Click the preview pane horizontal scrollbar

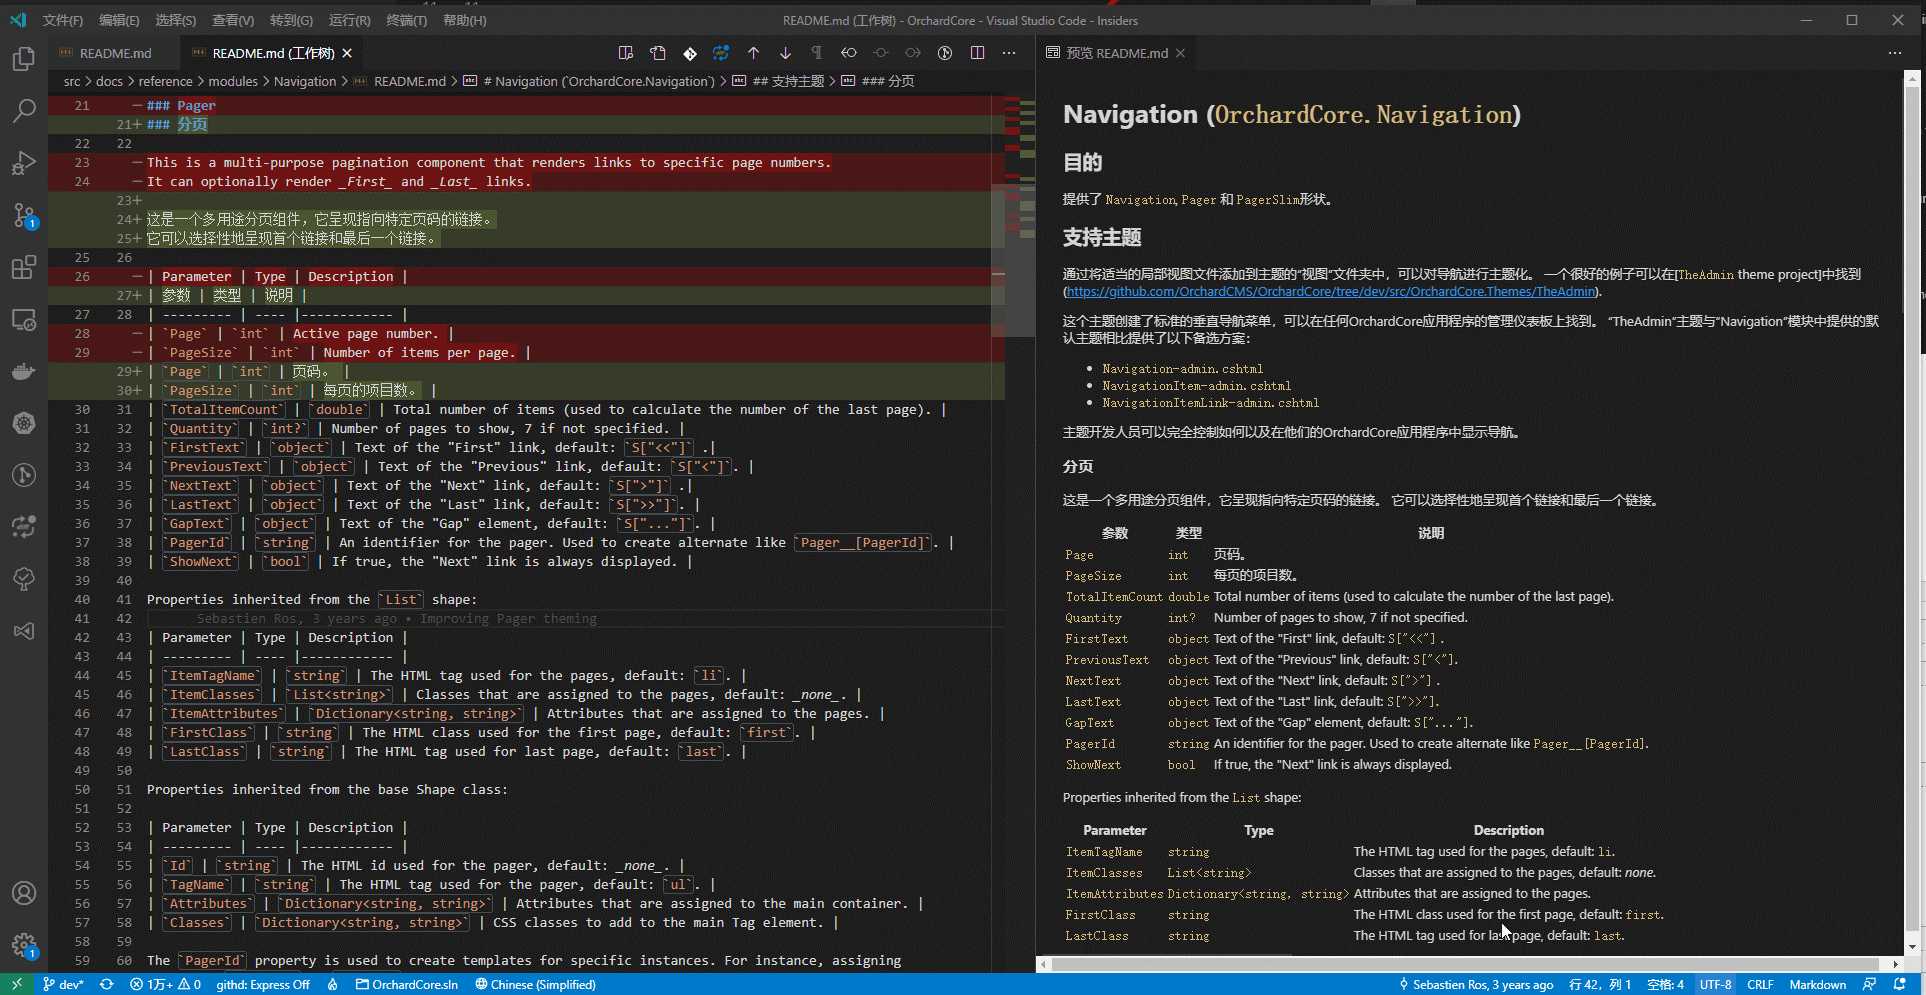tap(1466, 964)
